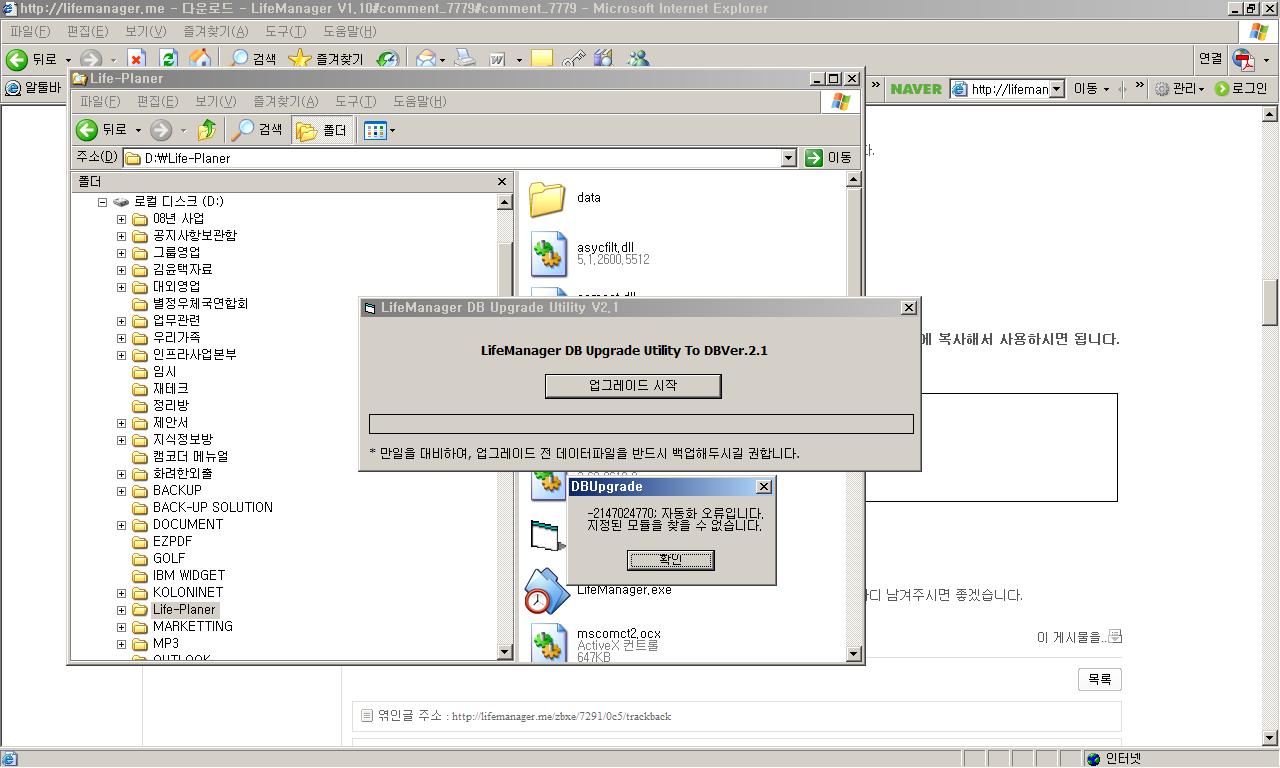Select the EZPDF folder in the tree
The height and width of the screenshot is (768, 1280).
[172, 542]
